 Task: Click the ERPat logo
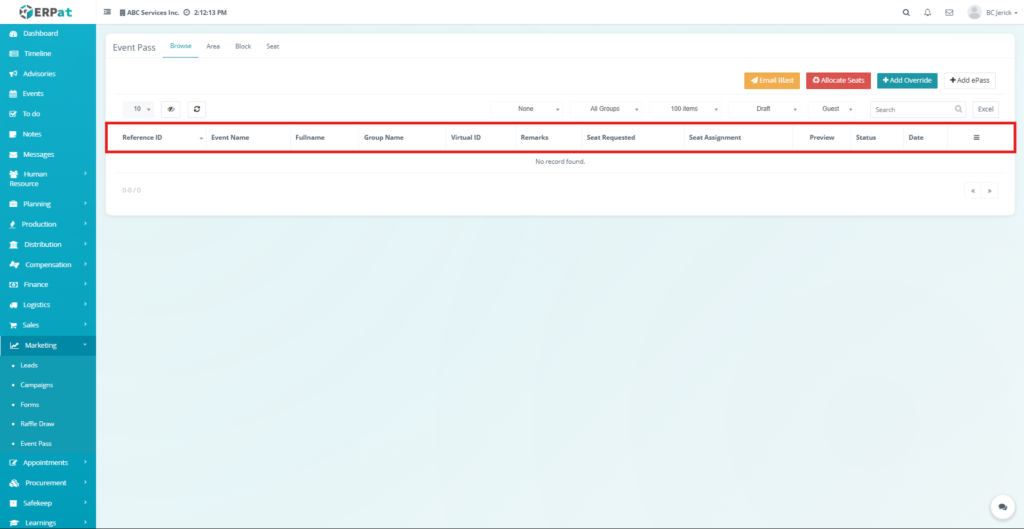pos(46,12)
